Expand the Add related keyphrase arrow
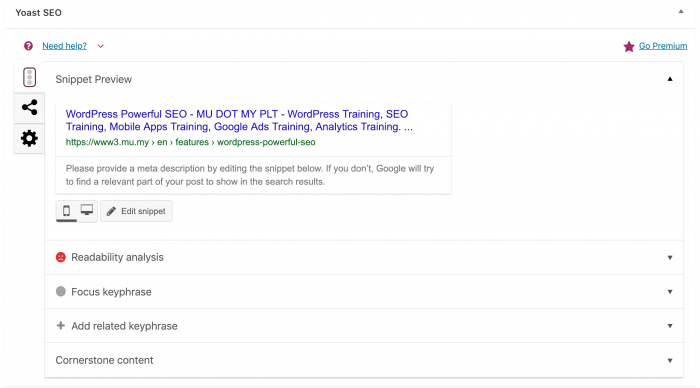 click(x=670, y=326)
